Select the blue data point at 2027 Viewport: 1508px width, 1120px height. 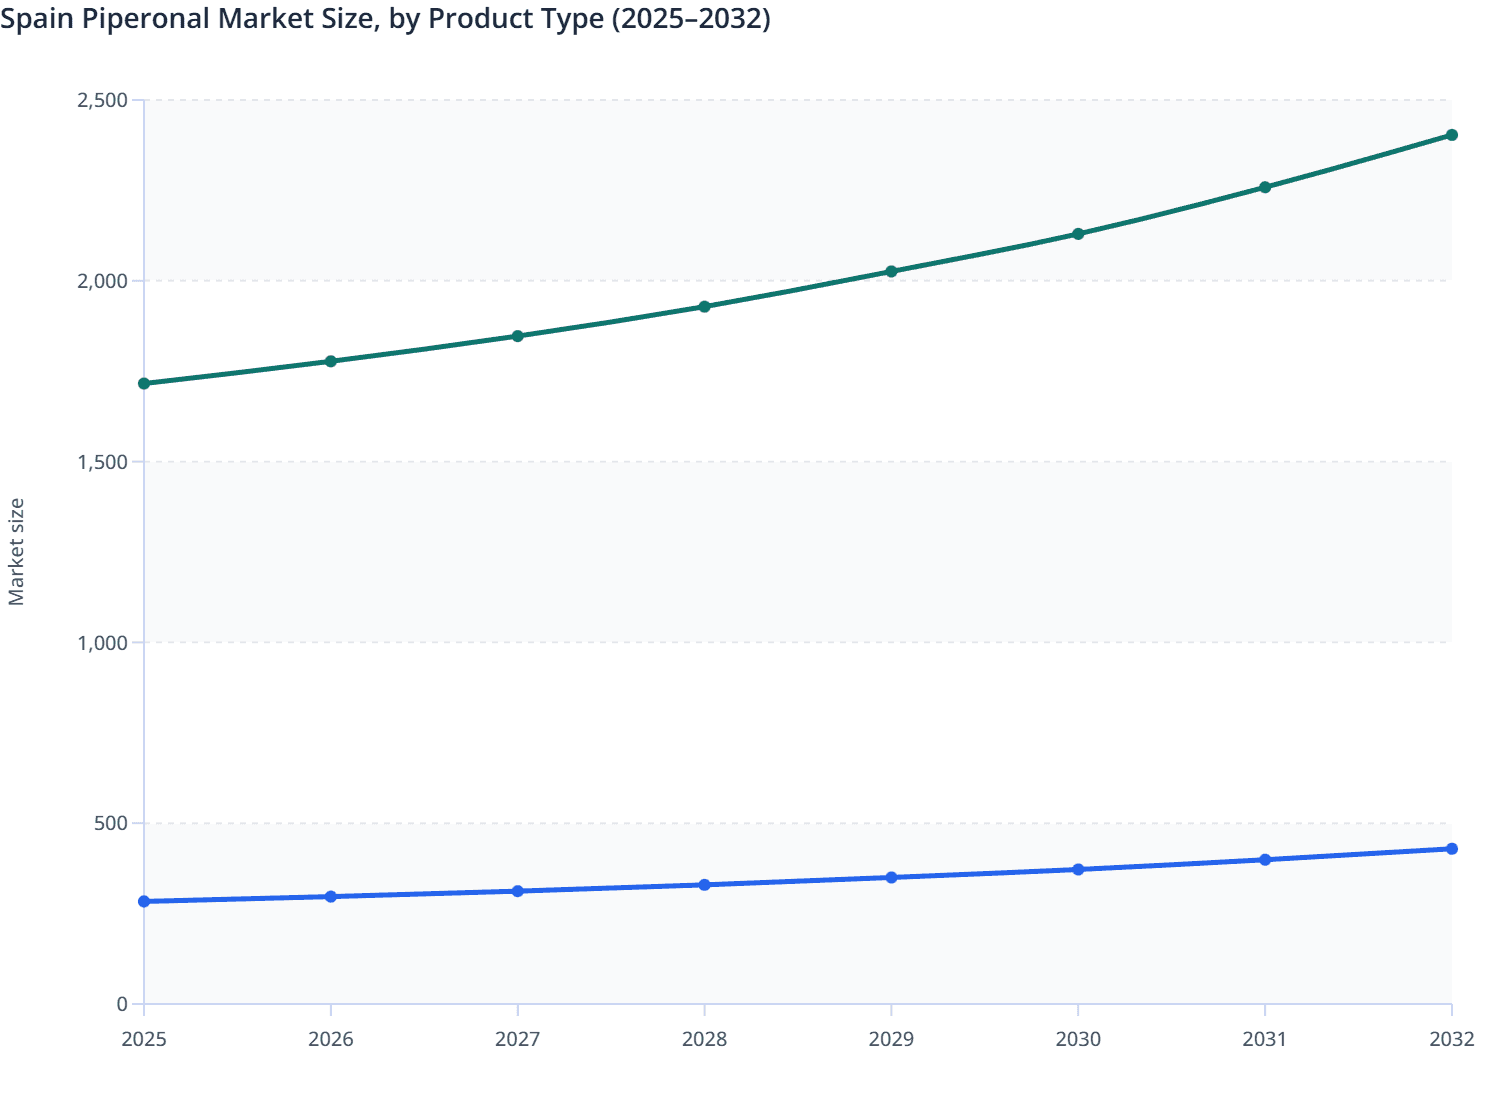pos(517,889)
